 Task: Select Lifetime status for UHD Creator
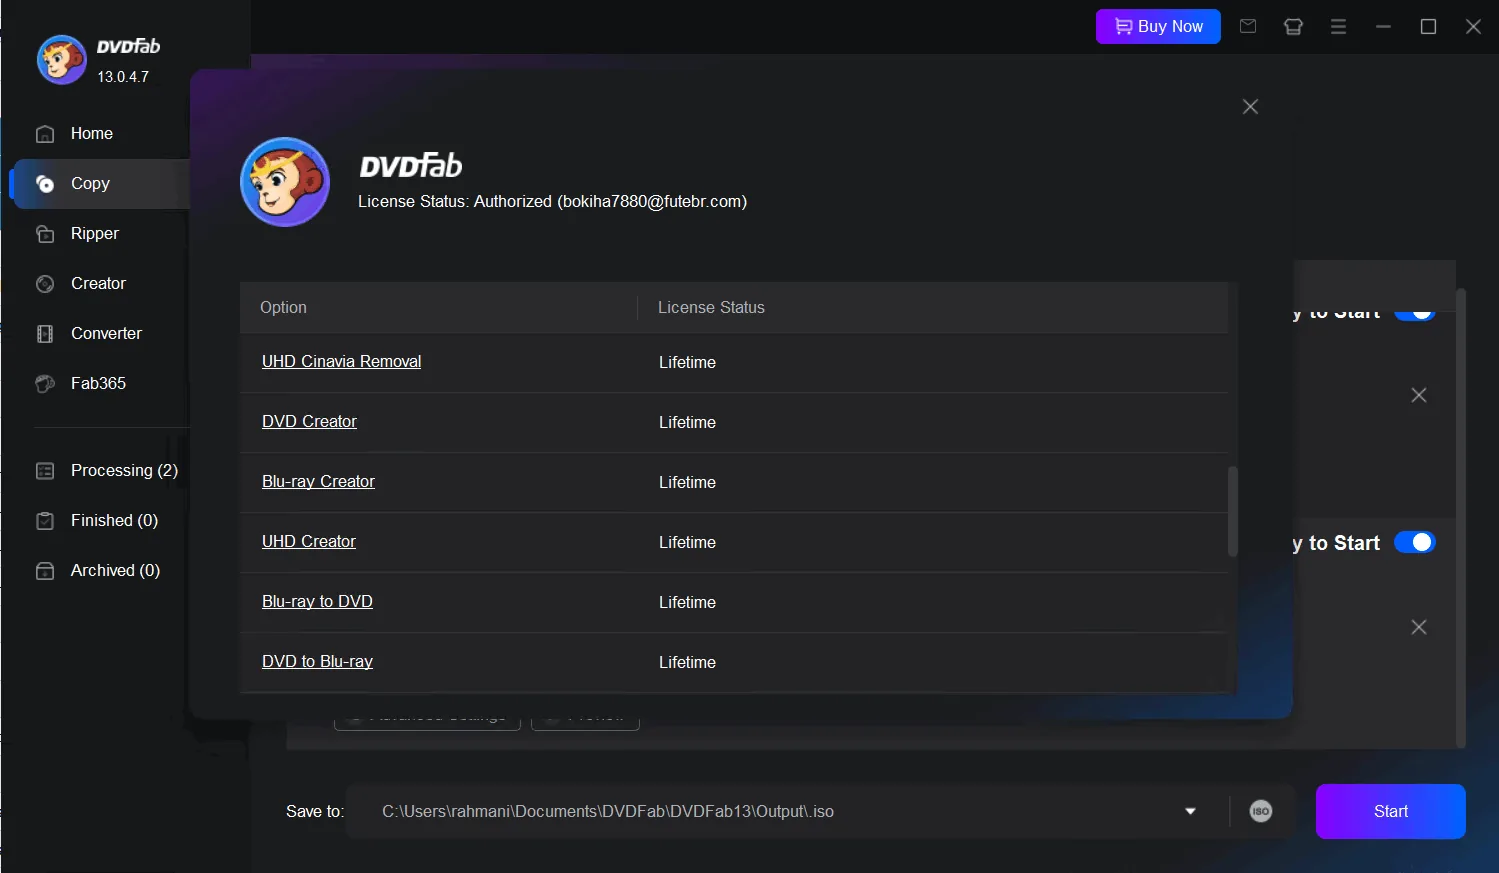coord(687,543)
